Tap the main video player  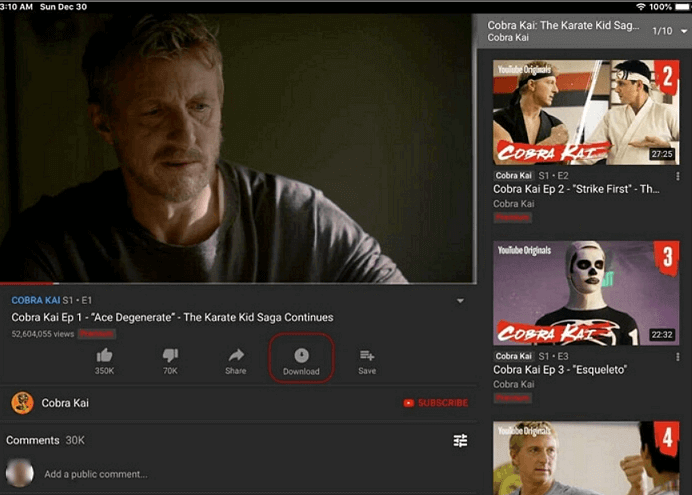[238, 148]
